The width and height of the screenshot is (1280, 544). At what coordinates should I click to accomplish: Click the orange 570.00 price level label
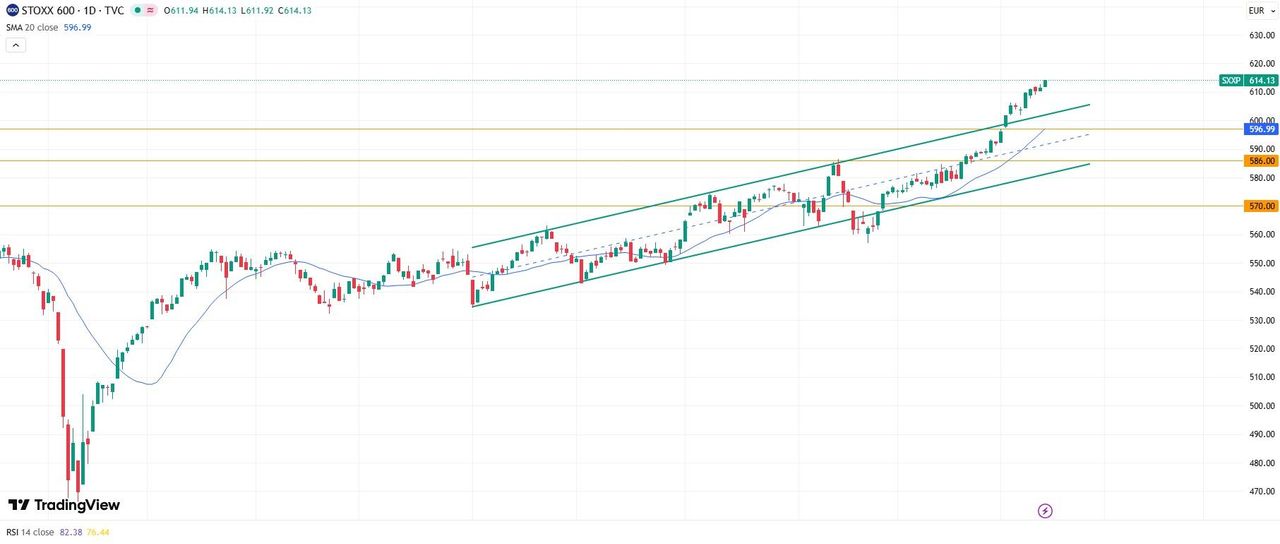(1262, 206)
